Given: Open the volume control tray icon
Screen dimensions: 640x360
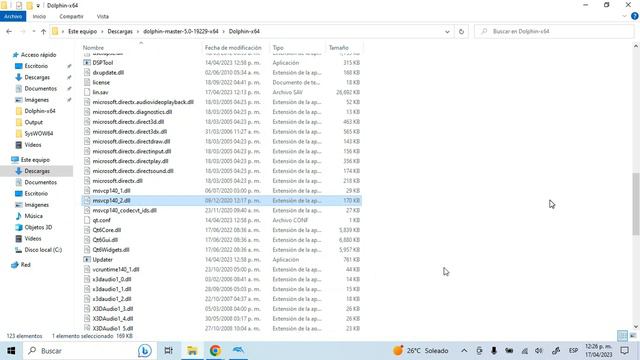Looking at the screenshot, I should (x=539, y=351).
